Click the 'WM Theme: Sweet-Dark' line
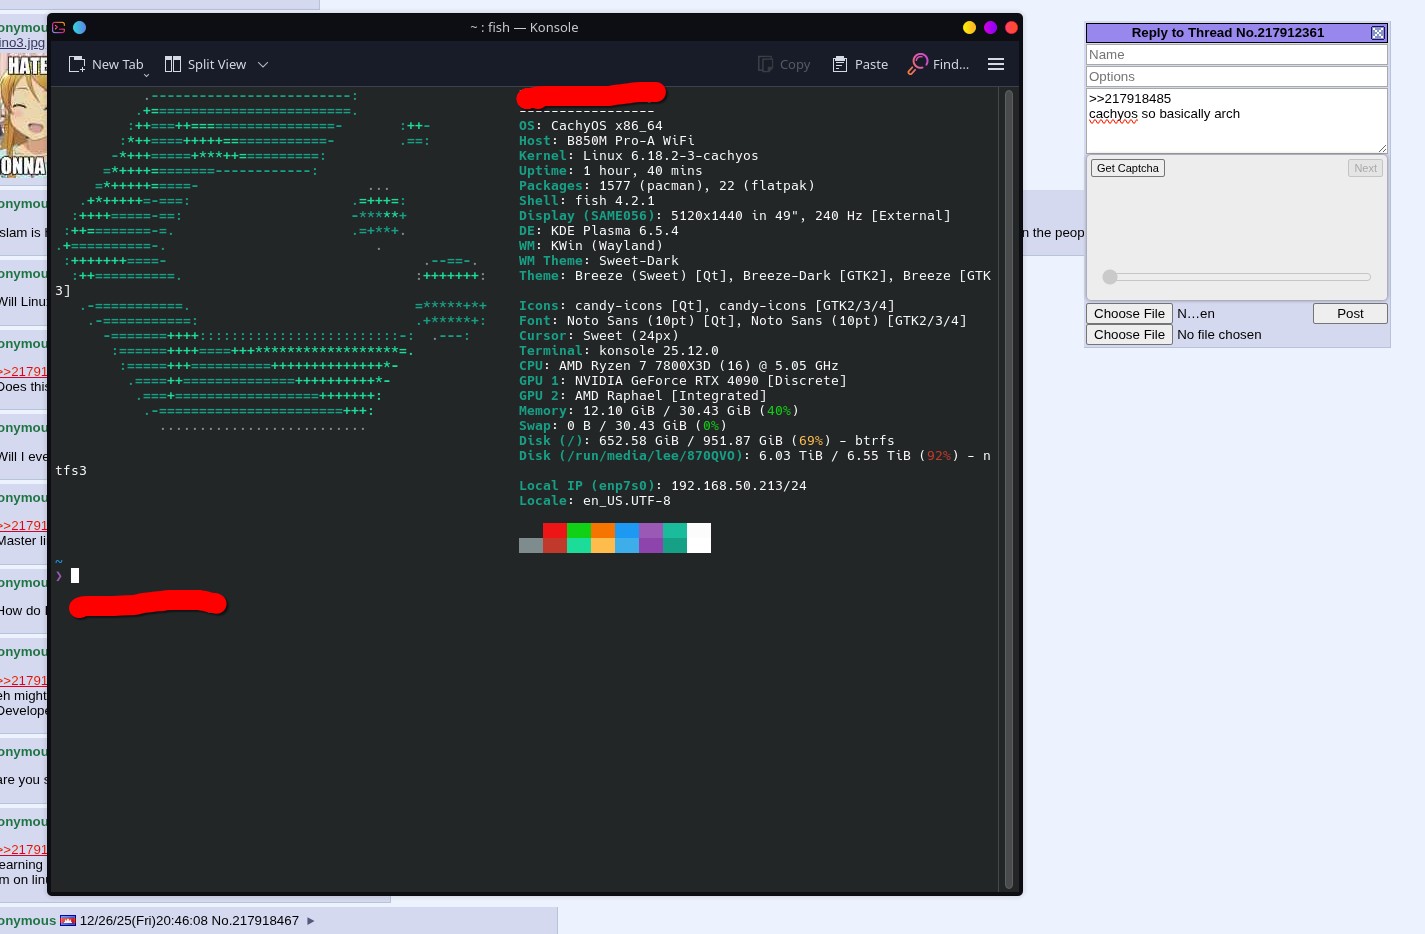This screenshot has height=934, width=1425. (599, 261)
